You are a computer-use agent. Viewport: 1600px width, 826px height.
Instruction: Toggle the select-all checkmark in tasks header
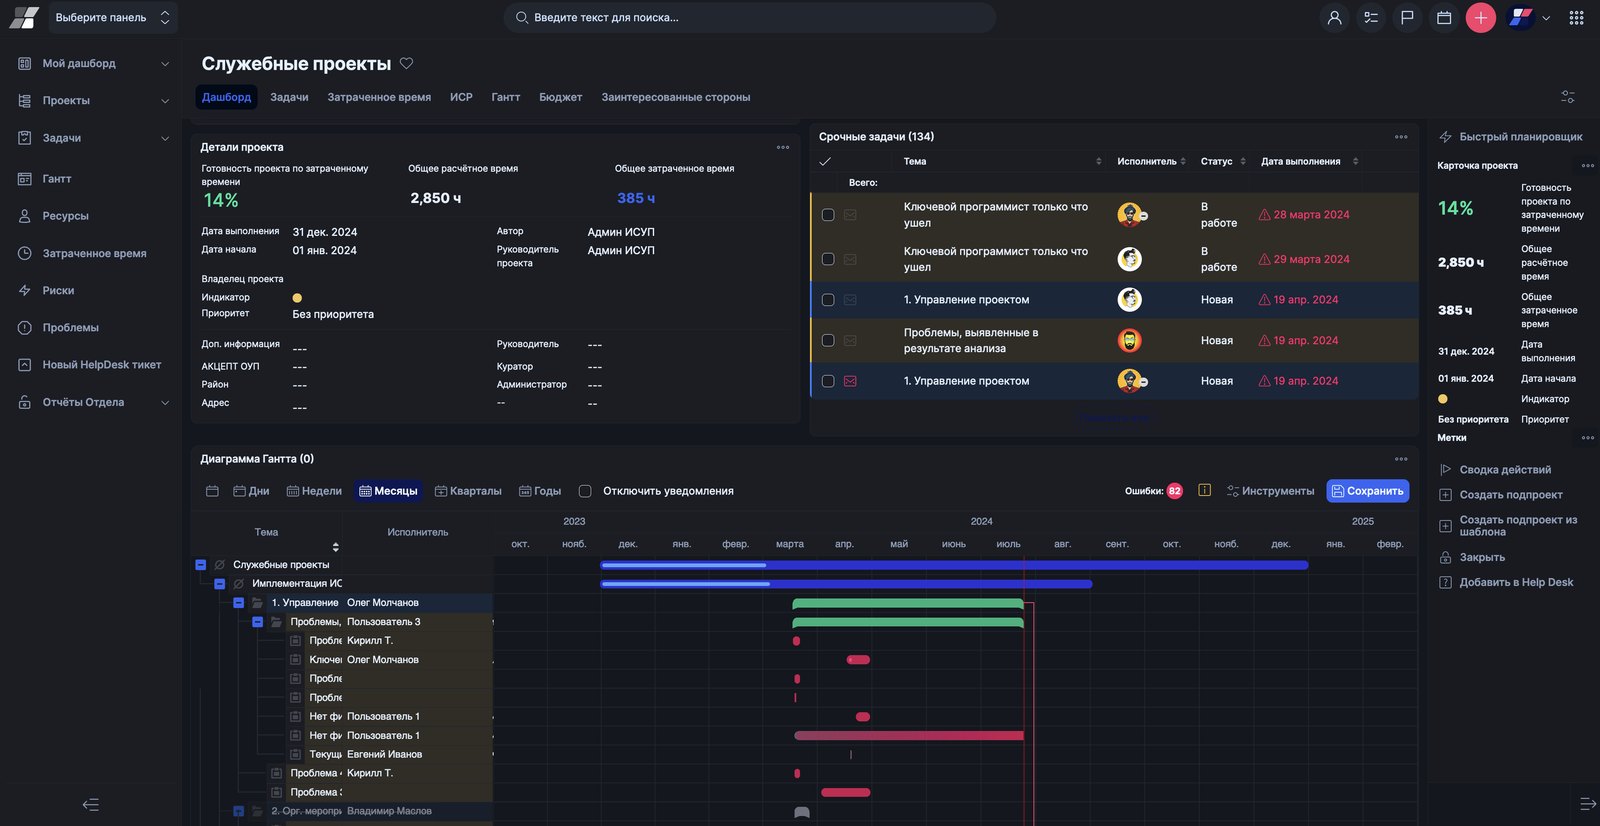click(825, 161)
